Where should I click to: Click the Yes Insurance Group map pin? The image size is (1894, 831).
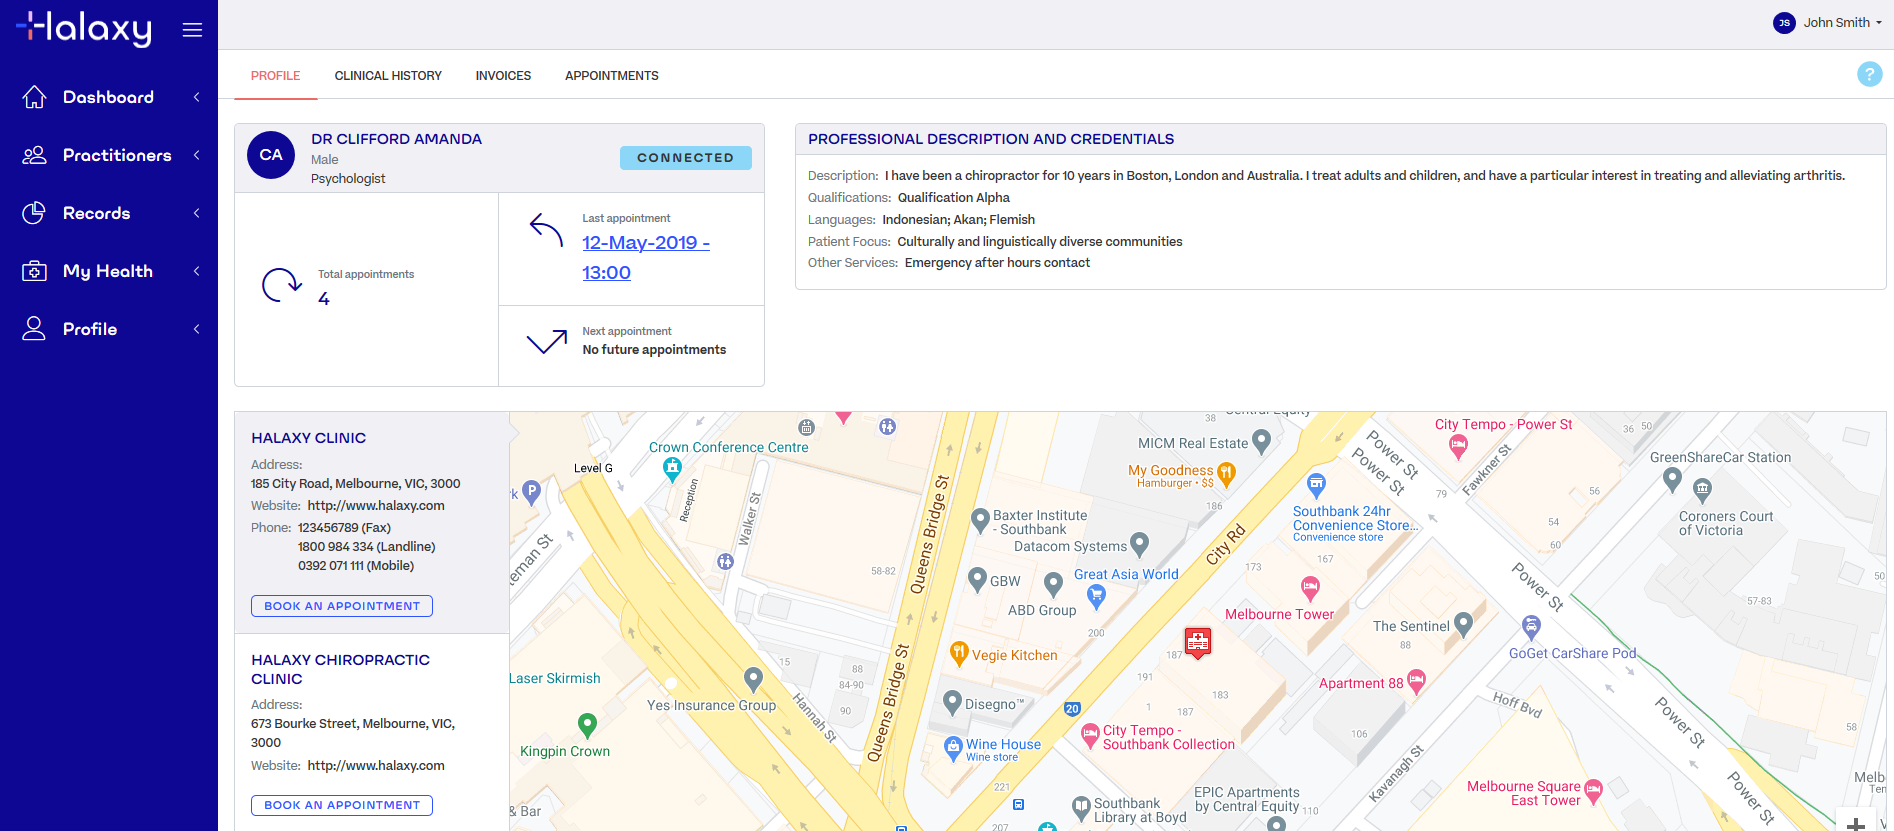point(754,680)
